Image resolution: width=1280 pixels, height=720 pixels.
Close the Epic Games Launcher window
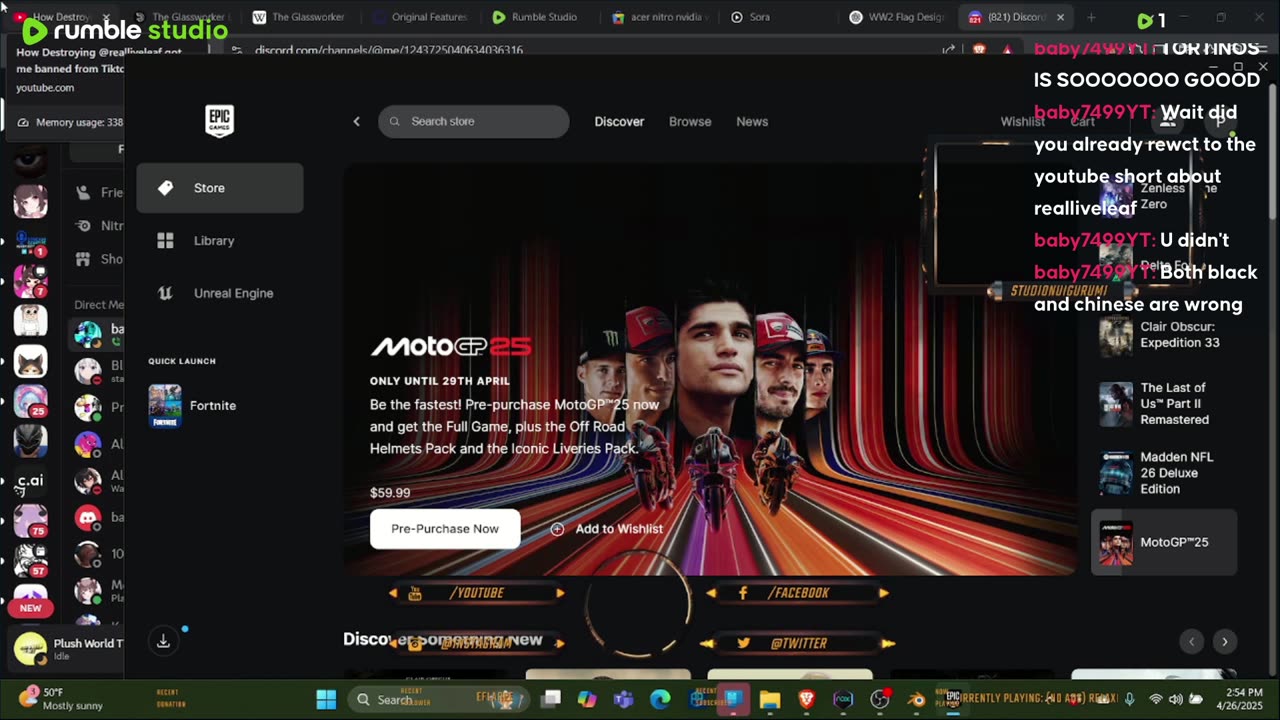(x=1263, y=67)
